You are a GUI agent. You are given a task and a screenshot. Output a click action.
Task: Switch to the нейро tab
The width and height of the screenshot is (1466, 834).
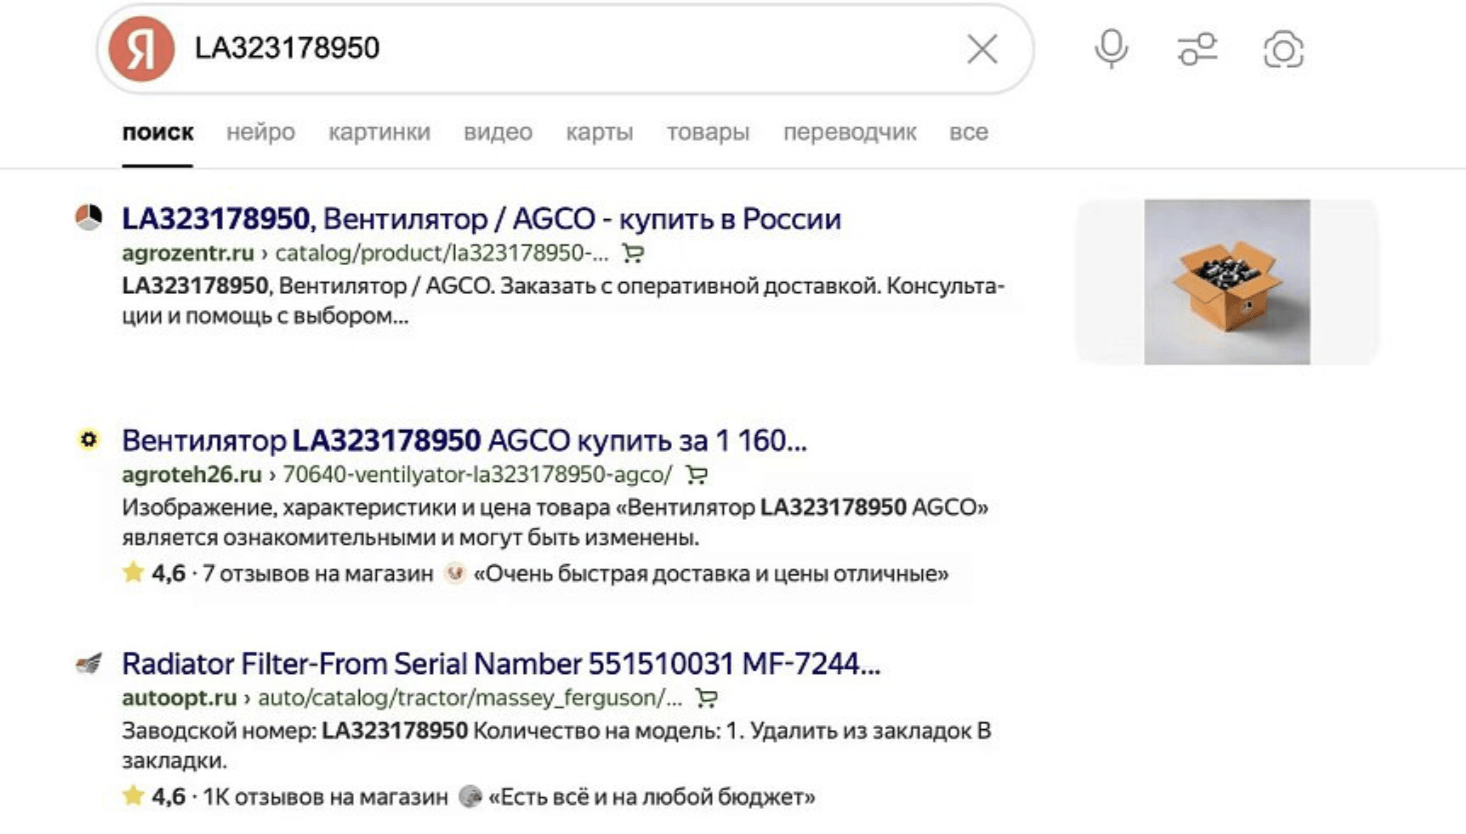[x=260, y=132]
